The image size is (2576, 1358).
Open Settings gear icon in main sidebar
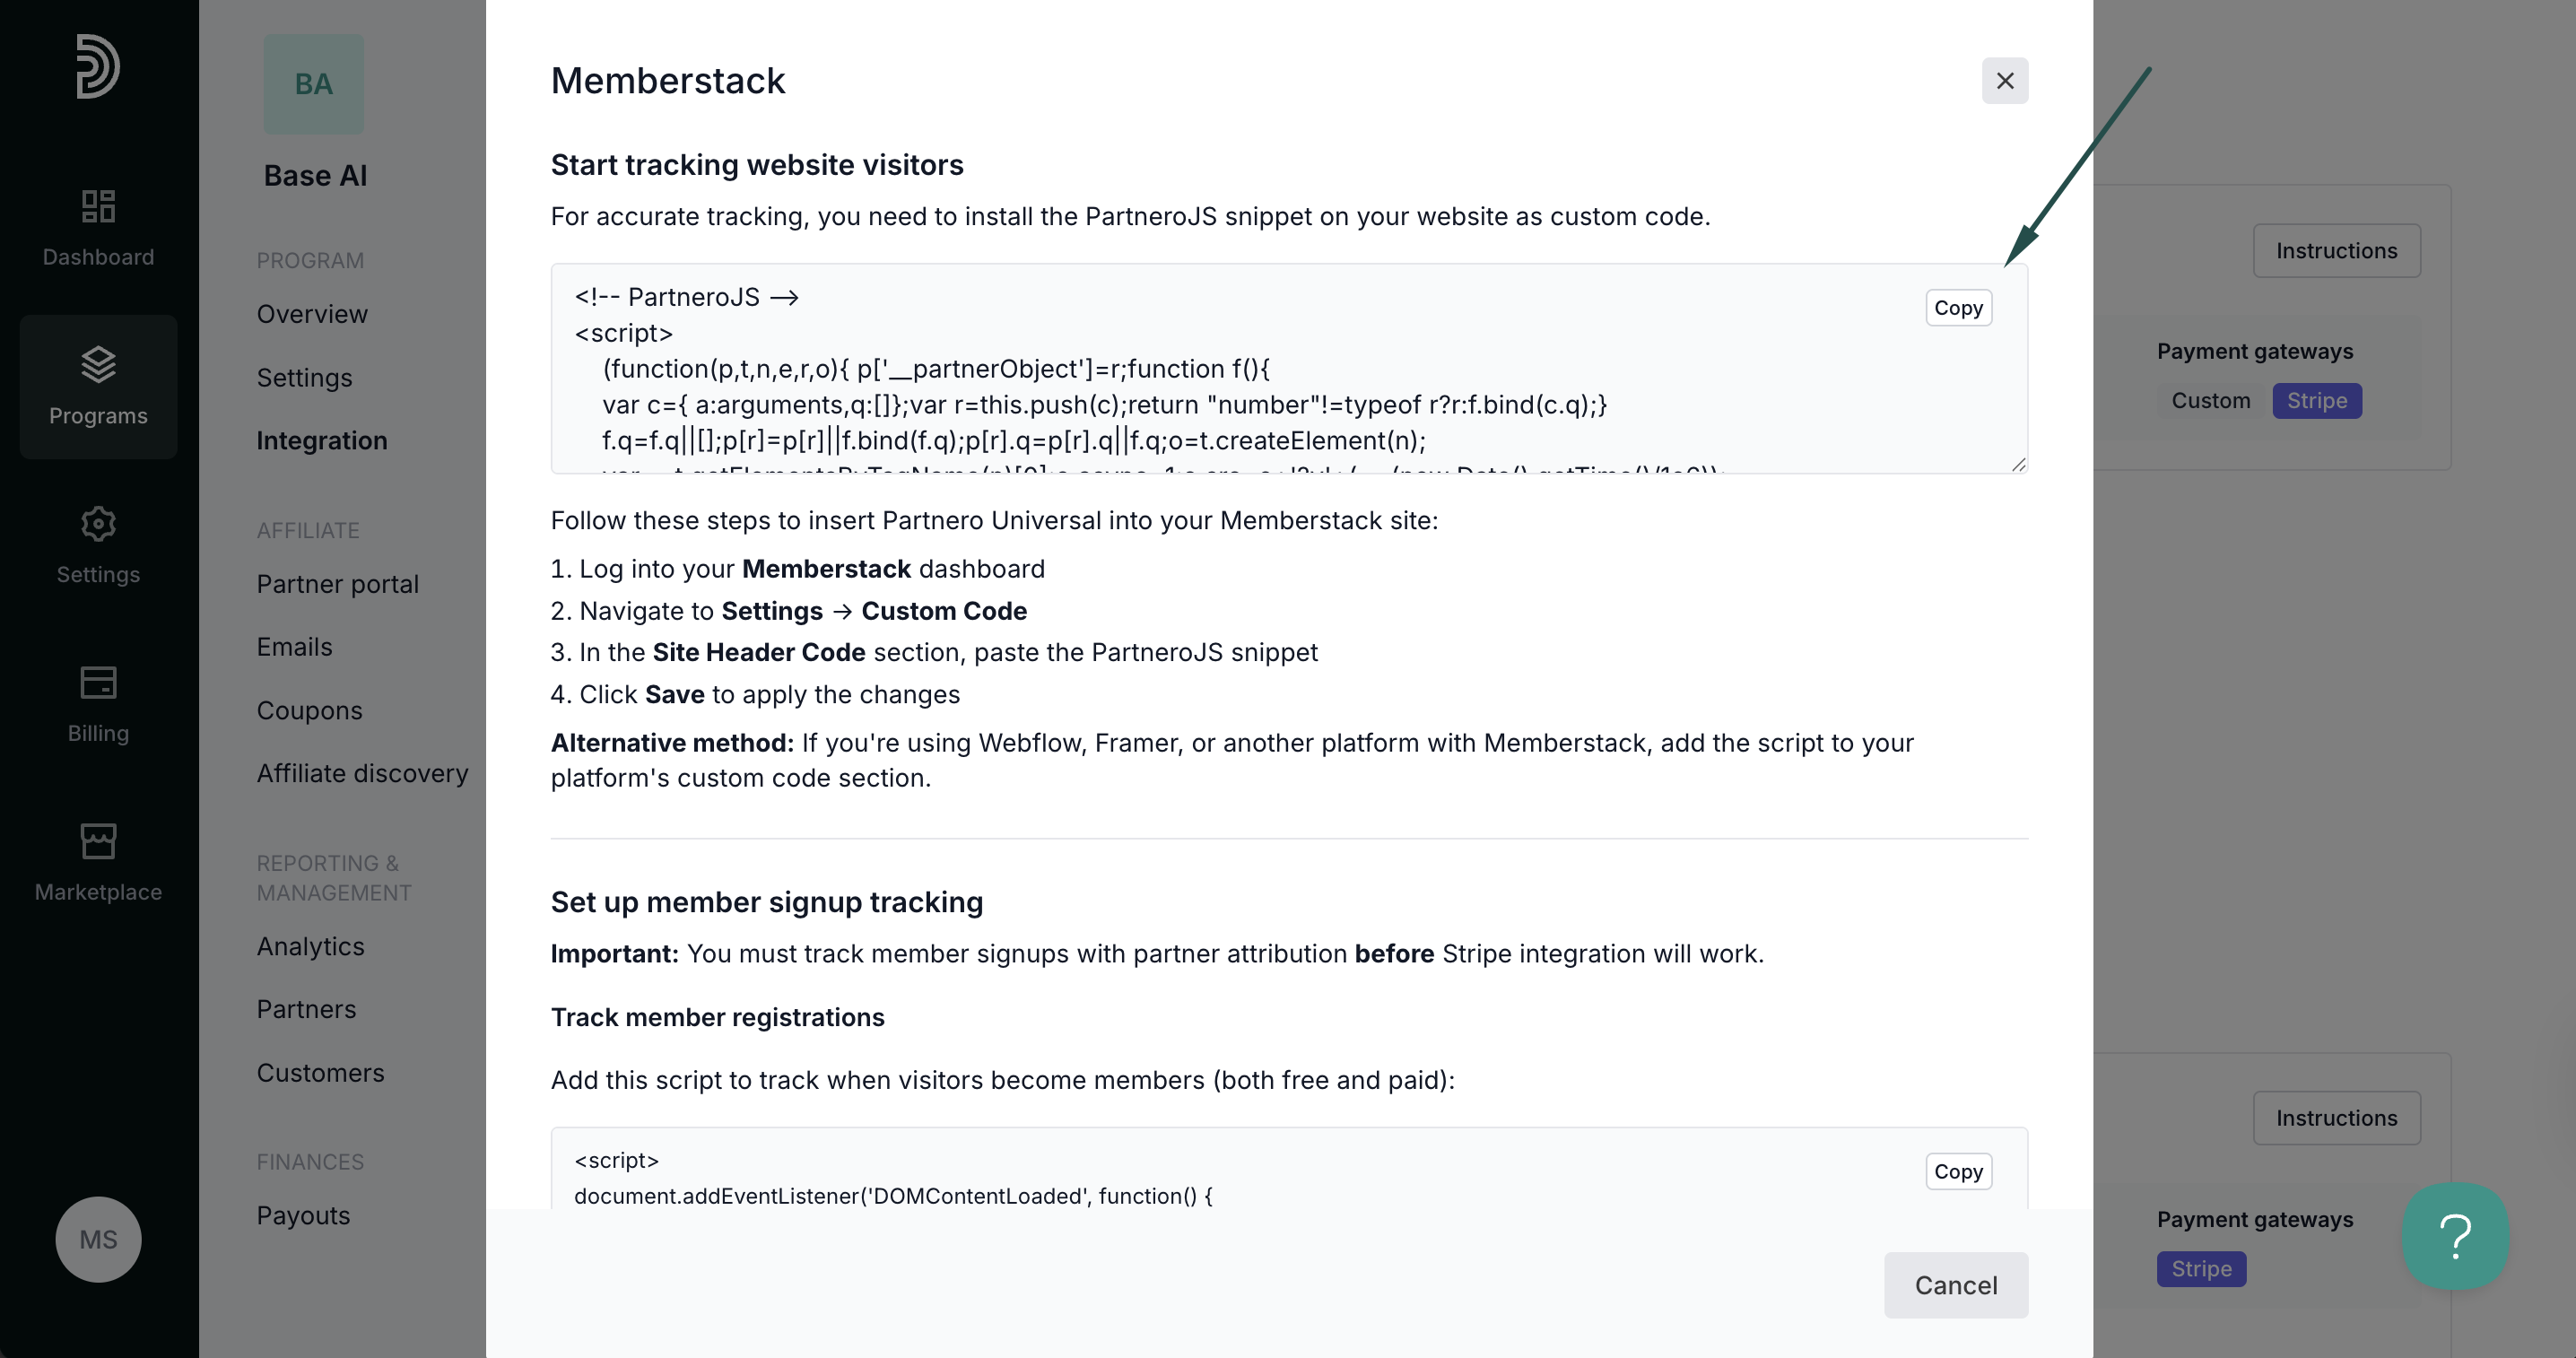(98, 524)
